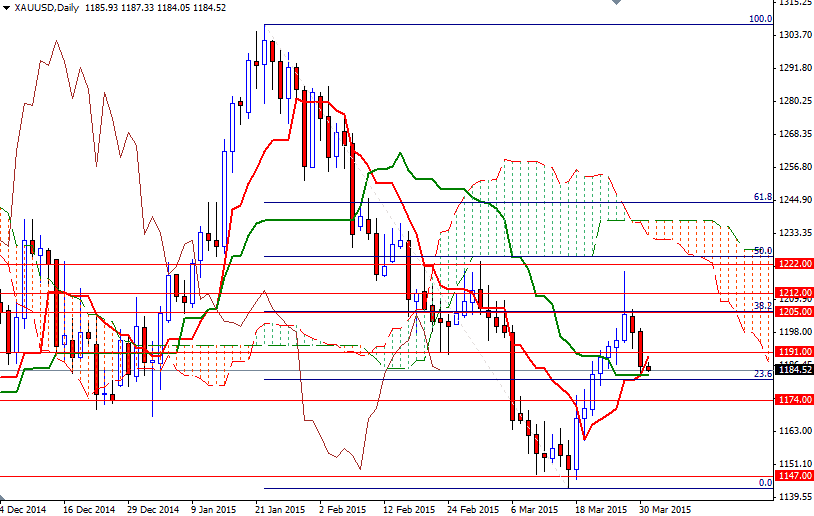814x516 pixels.
Task: Select the 50.0 Fibonacci retracement label
Action: tap(763, 251)
